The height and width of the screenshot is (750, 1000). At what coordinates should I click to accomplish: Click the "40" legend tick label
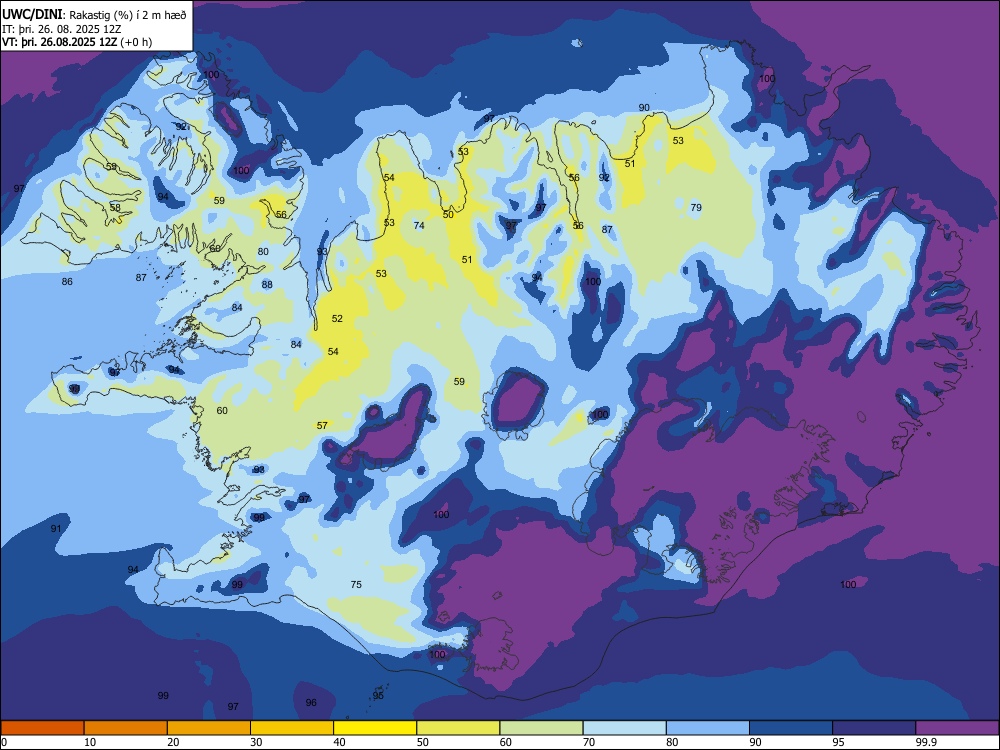click(x=339, y=742)
